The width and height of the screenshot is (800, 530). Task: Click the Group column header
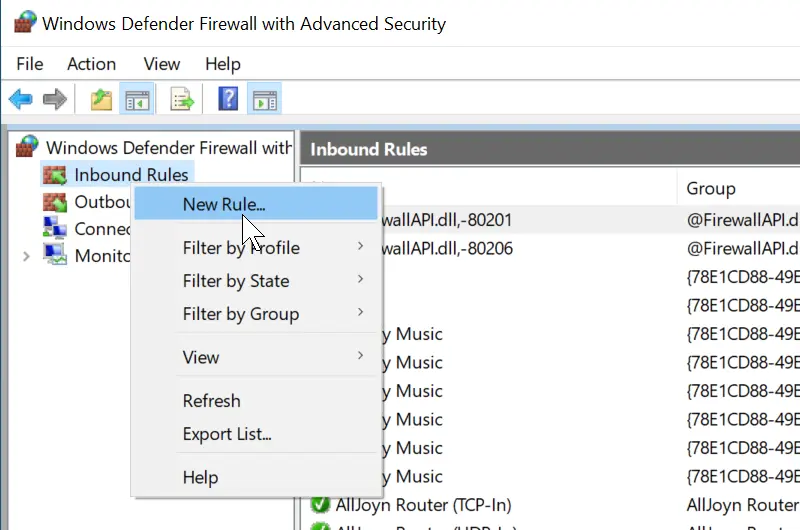pyautogui.click(x=711, y=188)
